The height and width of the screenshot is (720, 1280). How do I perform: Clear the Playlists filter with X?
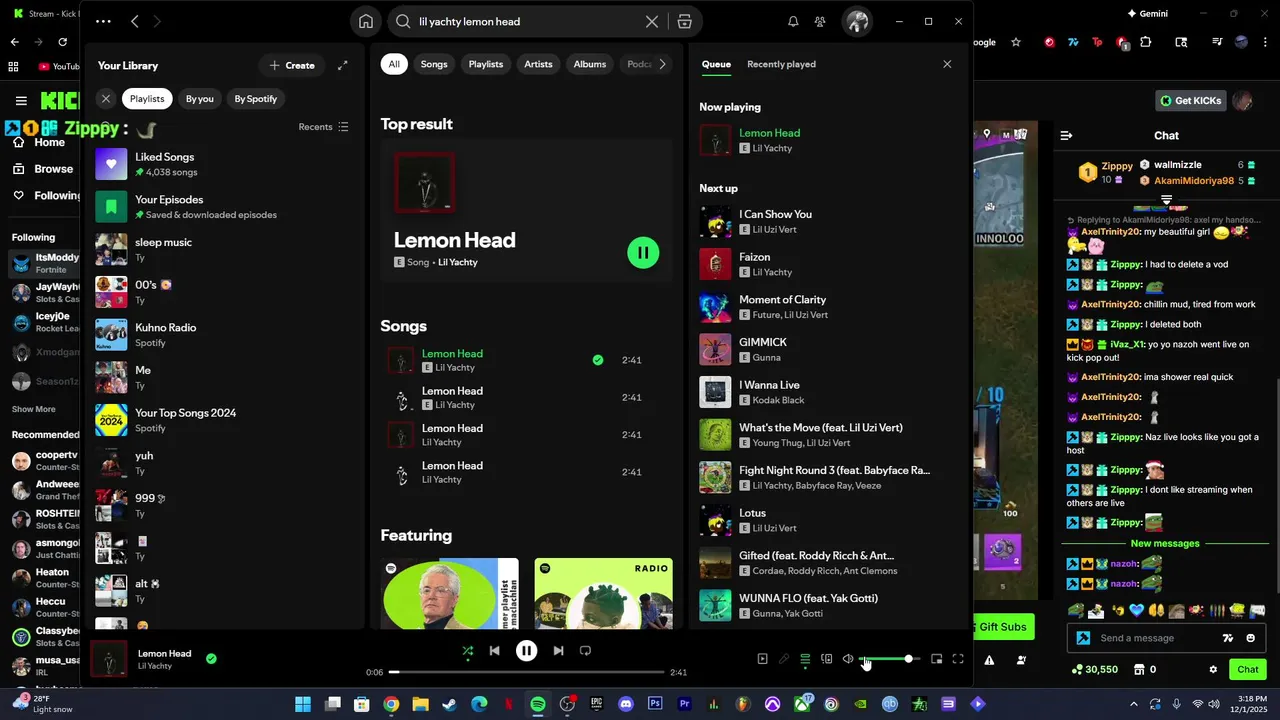pos(105,99)
